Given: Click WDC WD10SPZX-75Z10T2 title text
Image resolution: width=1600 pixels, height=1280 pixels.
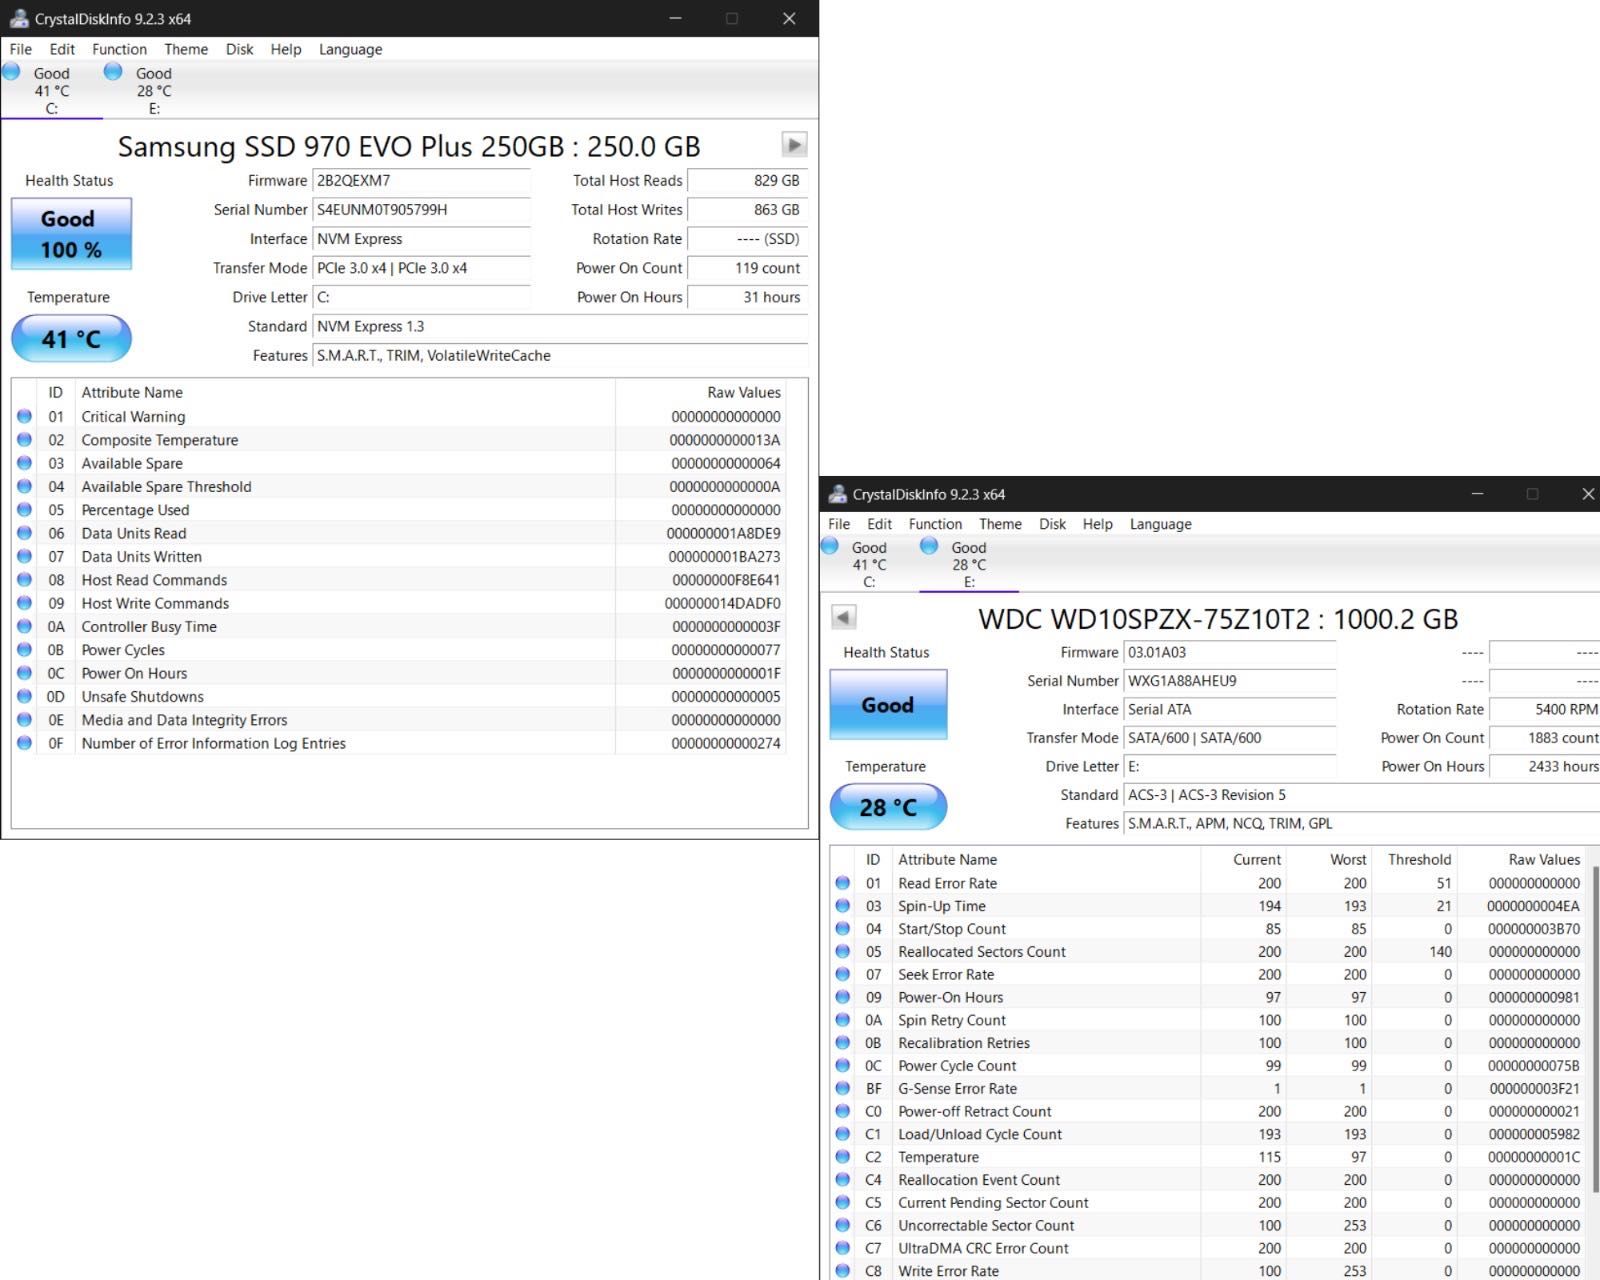Looking at the screenshot, I should (x=1218, y=619).
